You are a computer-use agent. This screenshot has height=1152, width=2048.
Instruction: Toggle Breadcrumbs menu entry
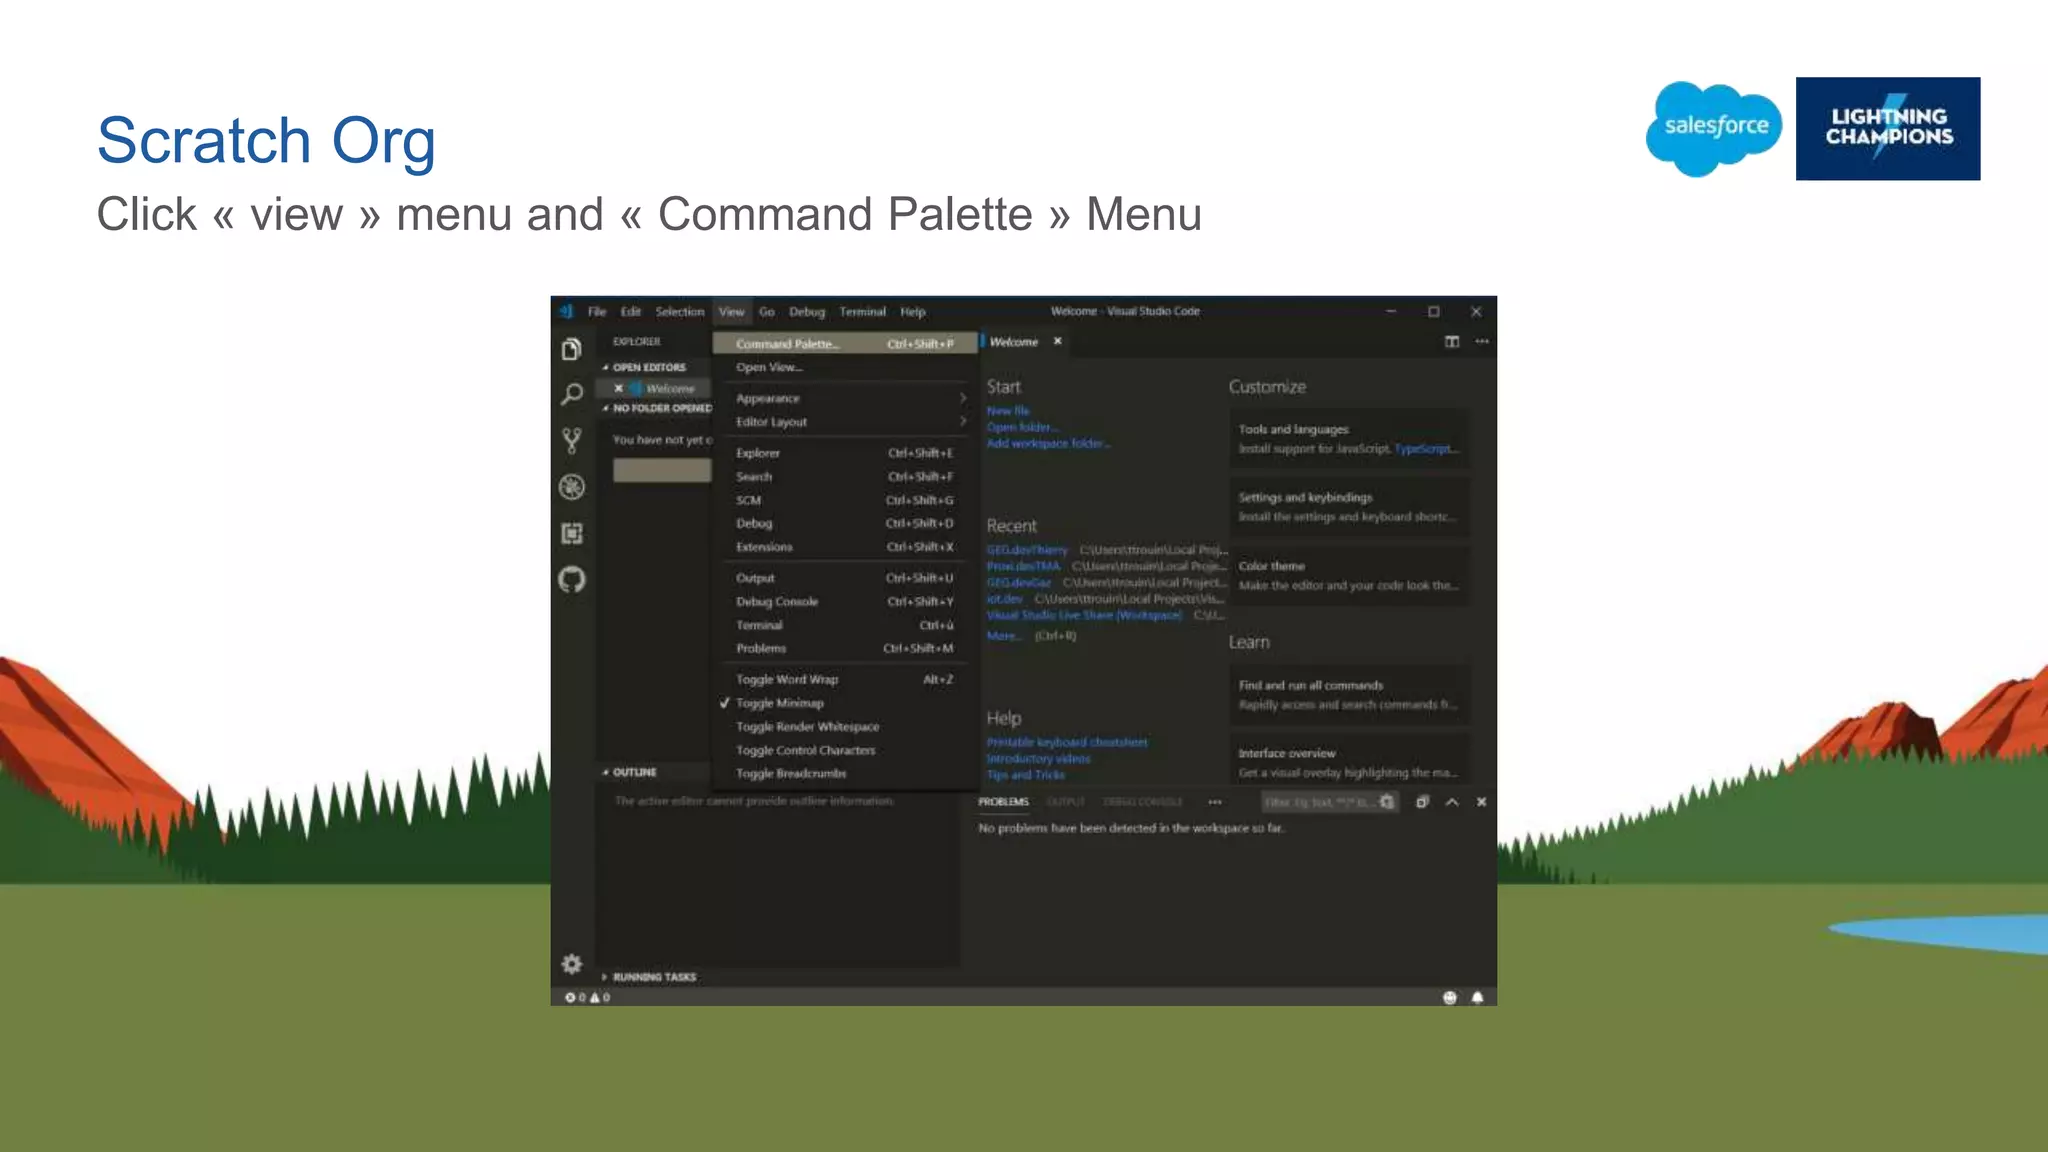845,774
